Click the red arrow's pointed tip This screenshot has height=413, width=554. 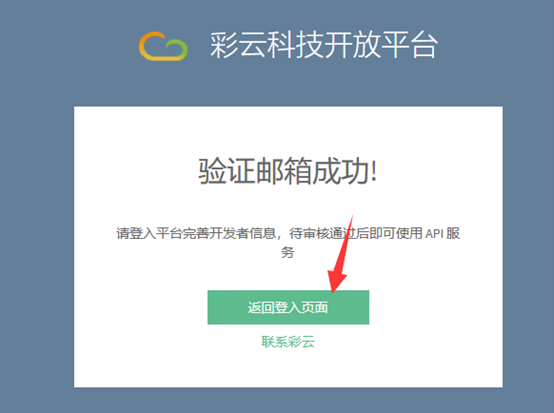(x=332, y=291)
